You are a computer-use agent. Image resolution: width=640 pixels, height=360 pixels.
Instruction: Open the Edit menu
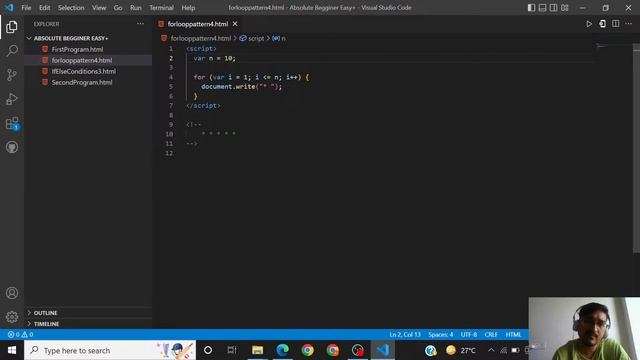click(x=44, y=8)
